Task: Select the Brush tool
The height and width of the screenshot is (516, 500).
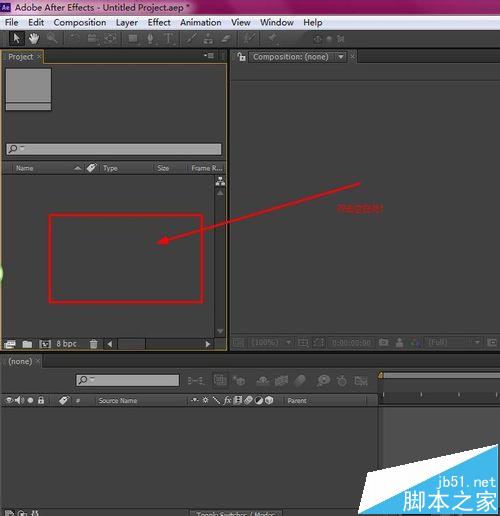Action: 191,39
